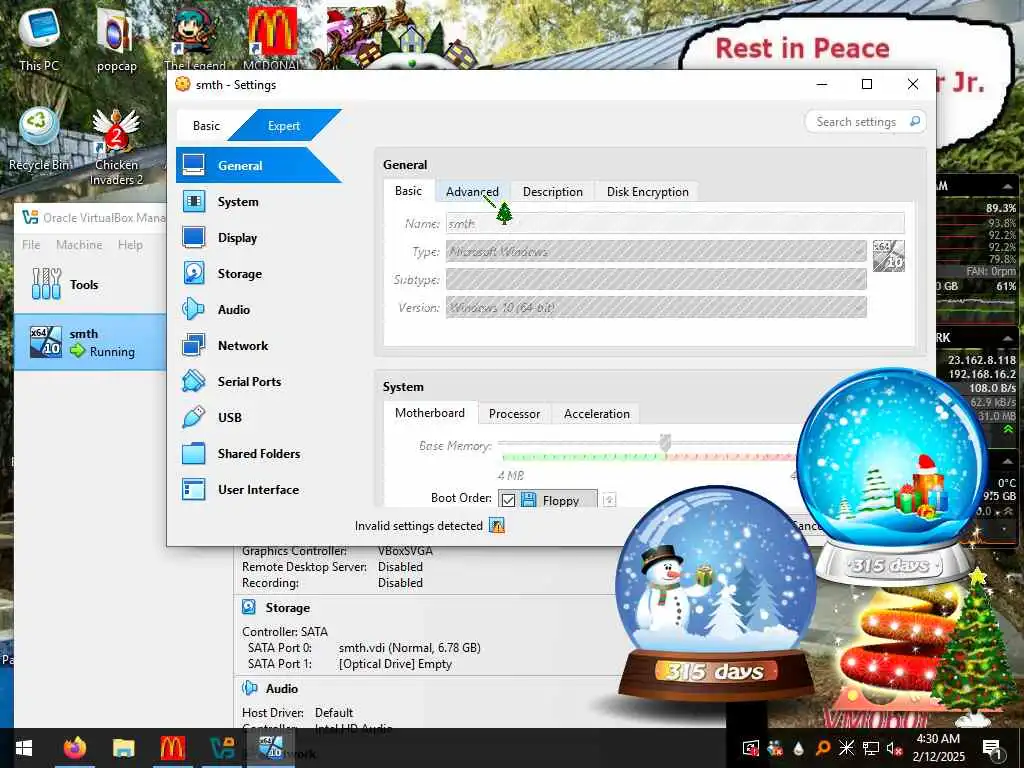Viewport: 1024px width, 768px height.
Task: Click the '[Optical Drive] Empty' entry
Action: (x=395, y=664)
